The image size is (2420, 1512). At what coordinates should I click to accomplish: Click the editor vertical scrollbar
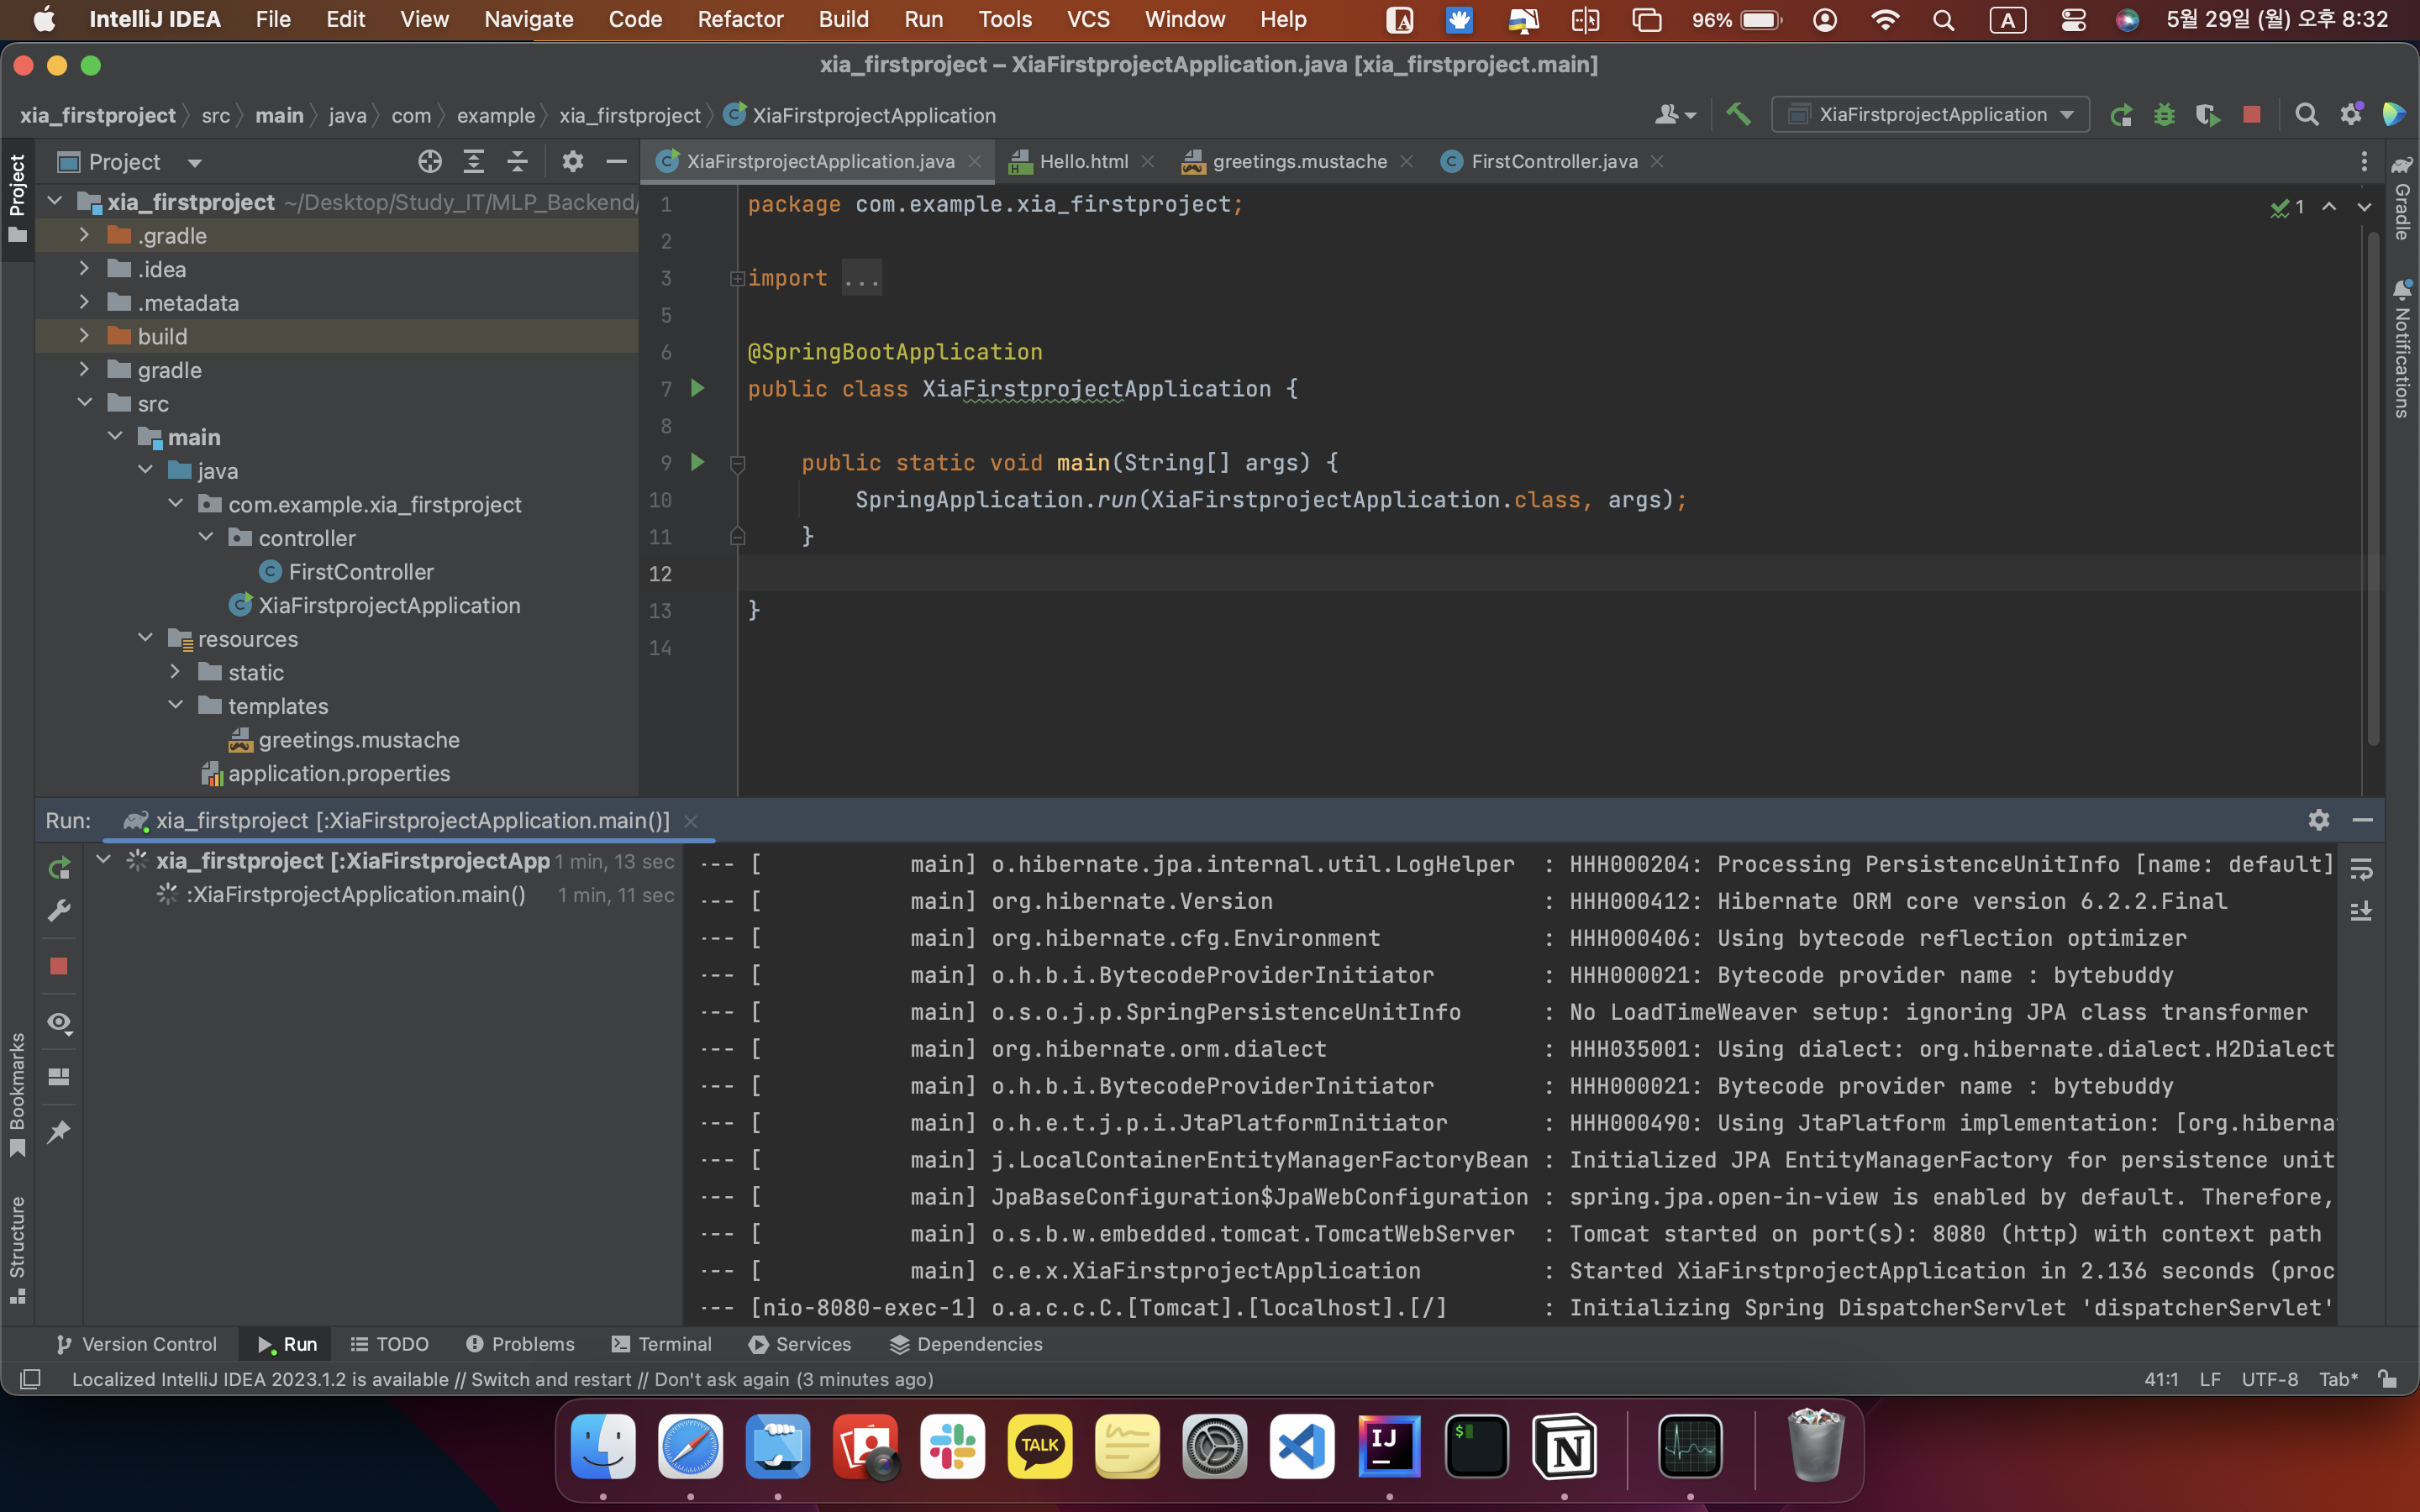pos(2372,490)
